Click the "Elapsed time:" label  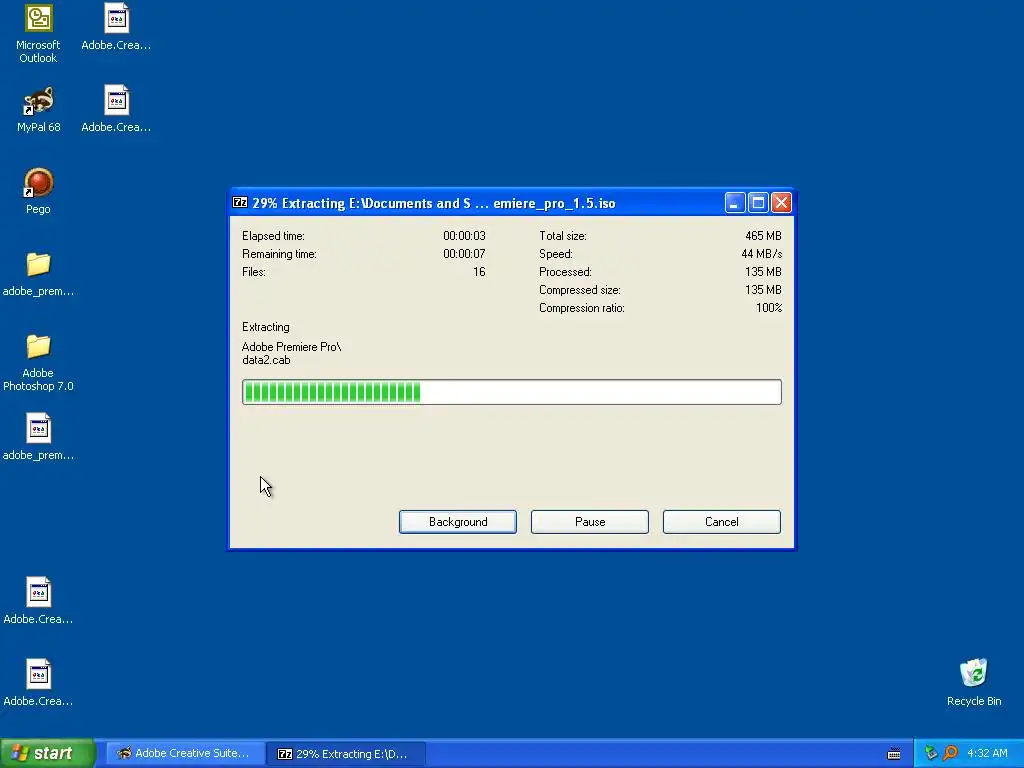273,236
